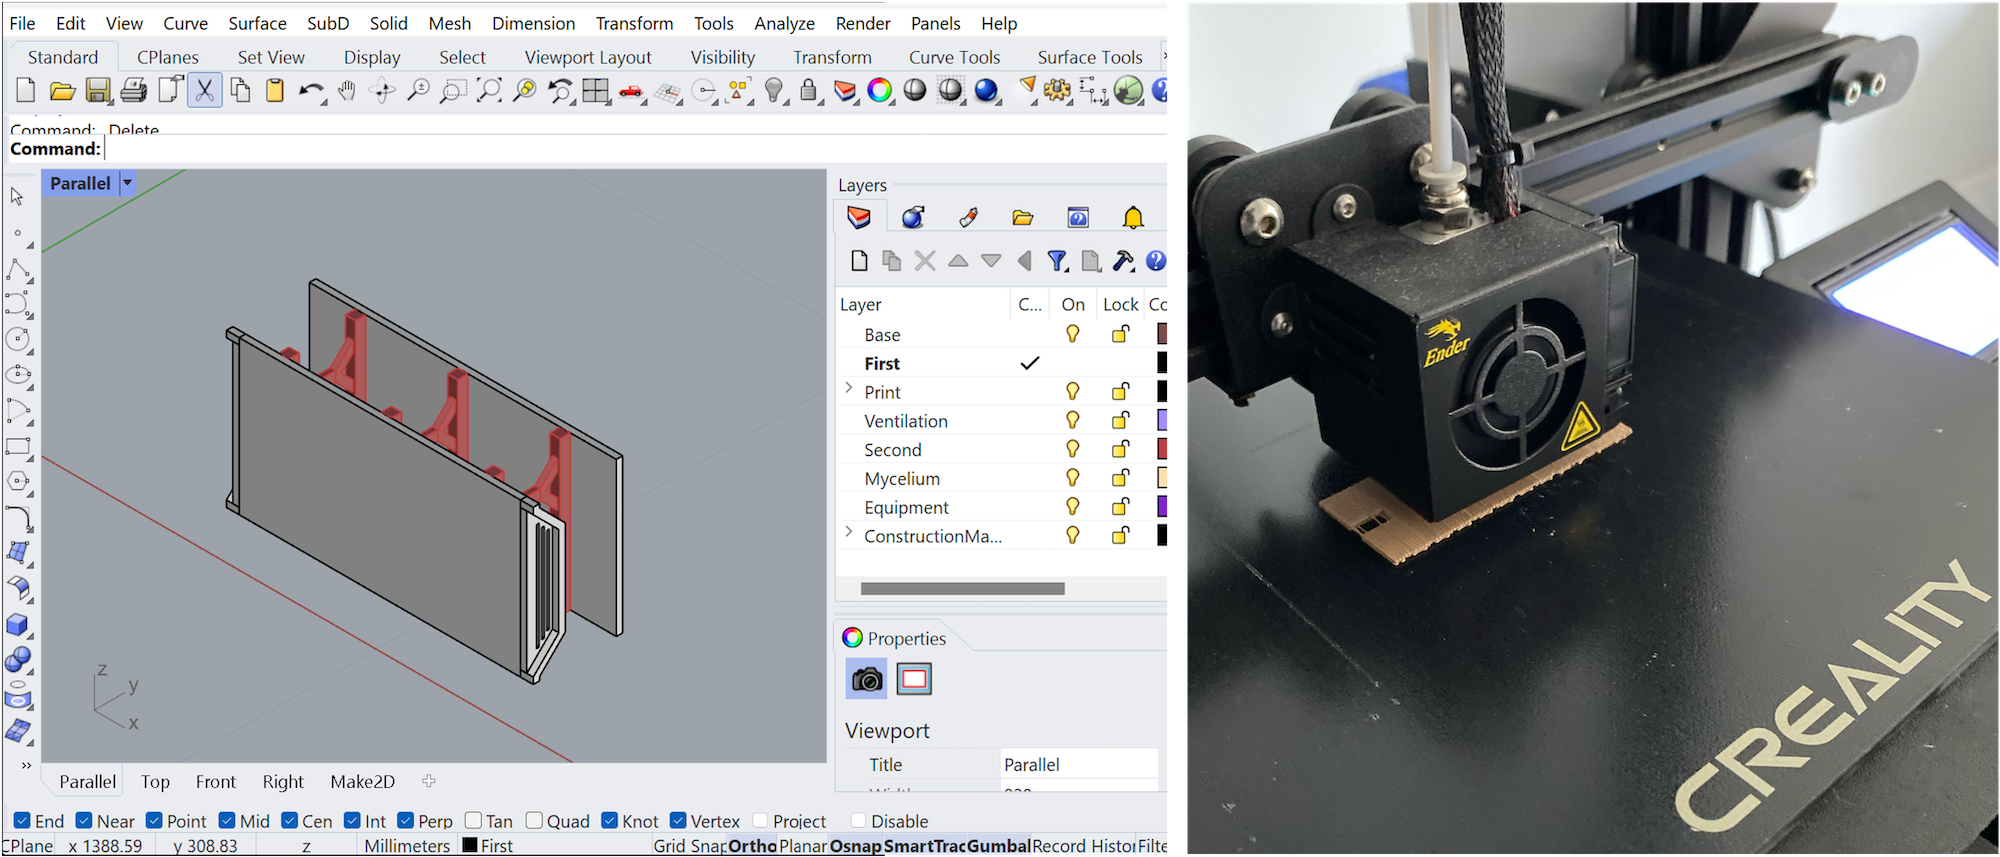Open the Parallel viewport dropdown arrow

coord(128,183)
